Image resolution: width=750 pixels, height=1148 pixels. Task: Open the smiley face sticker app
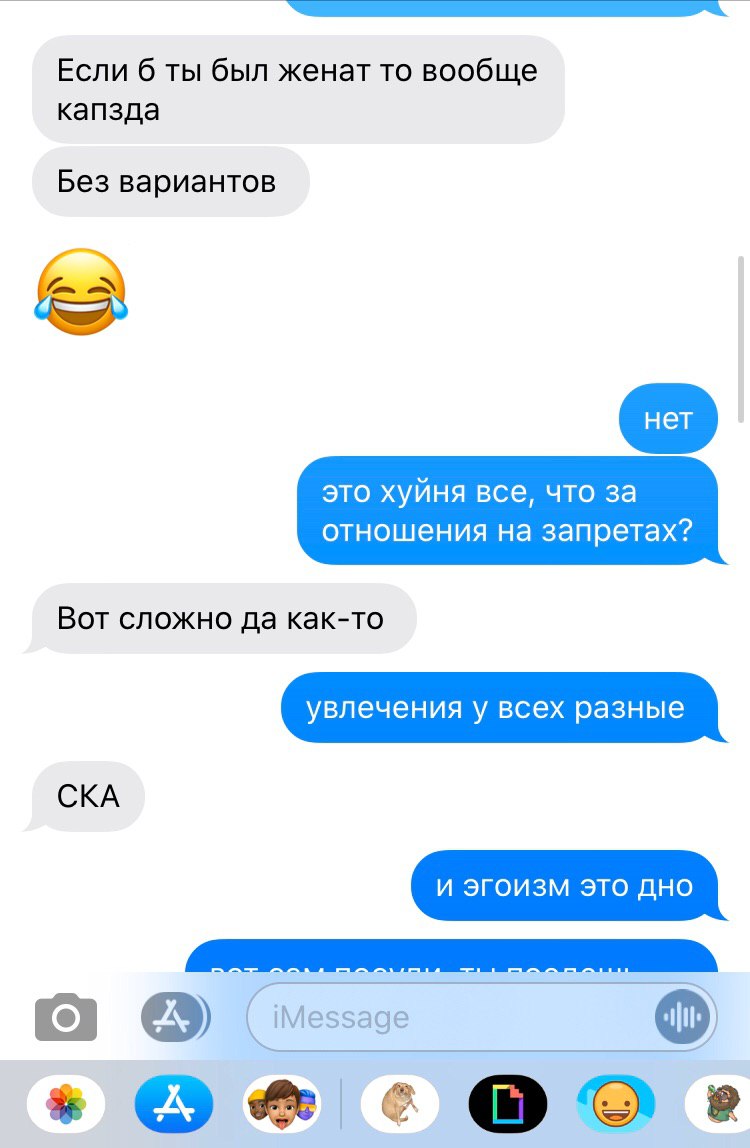(x=616, y=1103)
